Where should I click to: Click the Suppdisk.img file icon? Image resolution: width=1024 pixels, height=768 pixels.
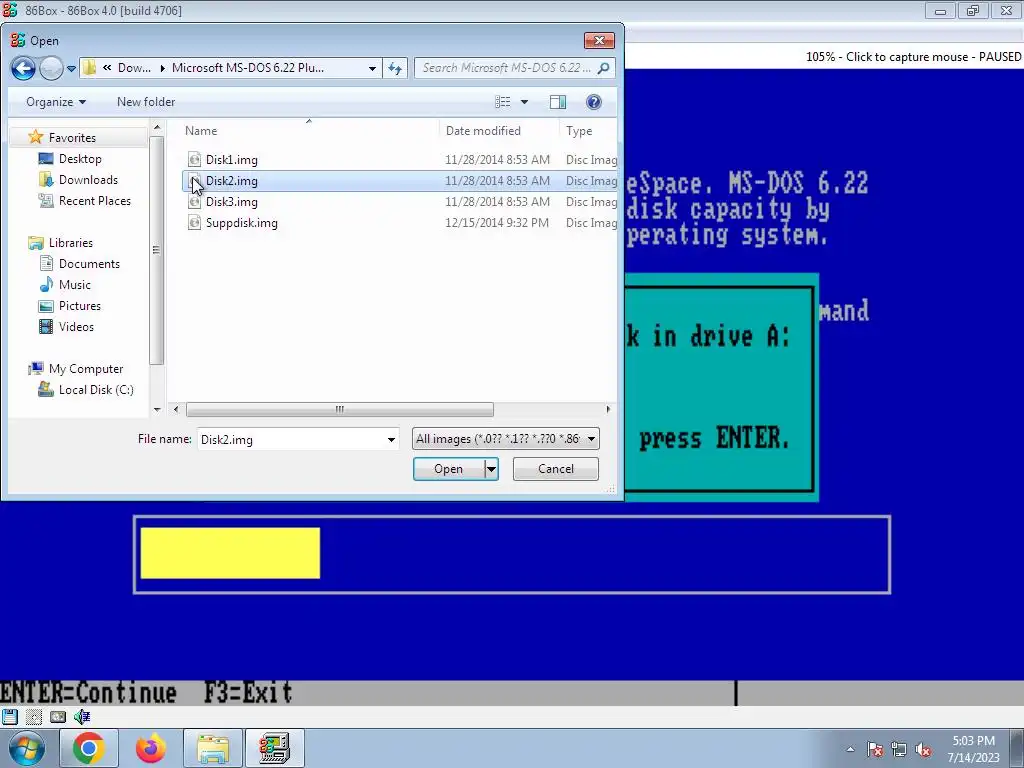pyautogui.click(x=194, y=223)
